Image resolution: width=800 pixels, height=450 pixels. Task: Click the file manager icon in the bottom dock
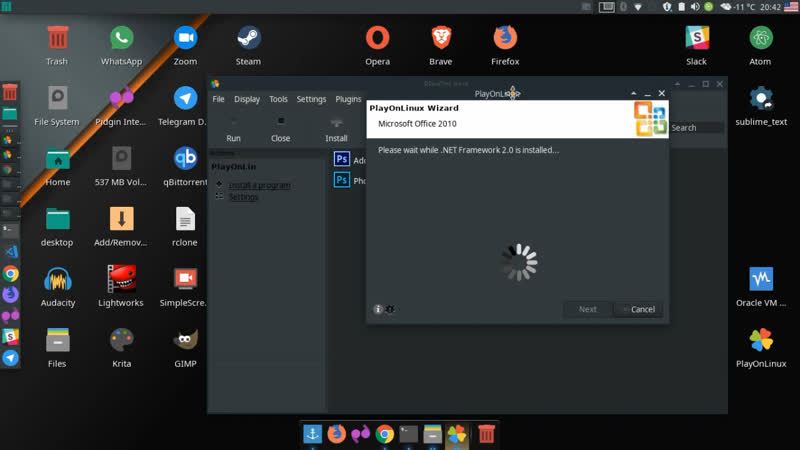(x=433, y=434)
